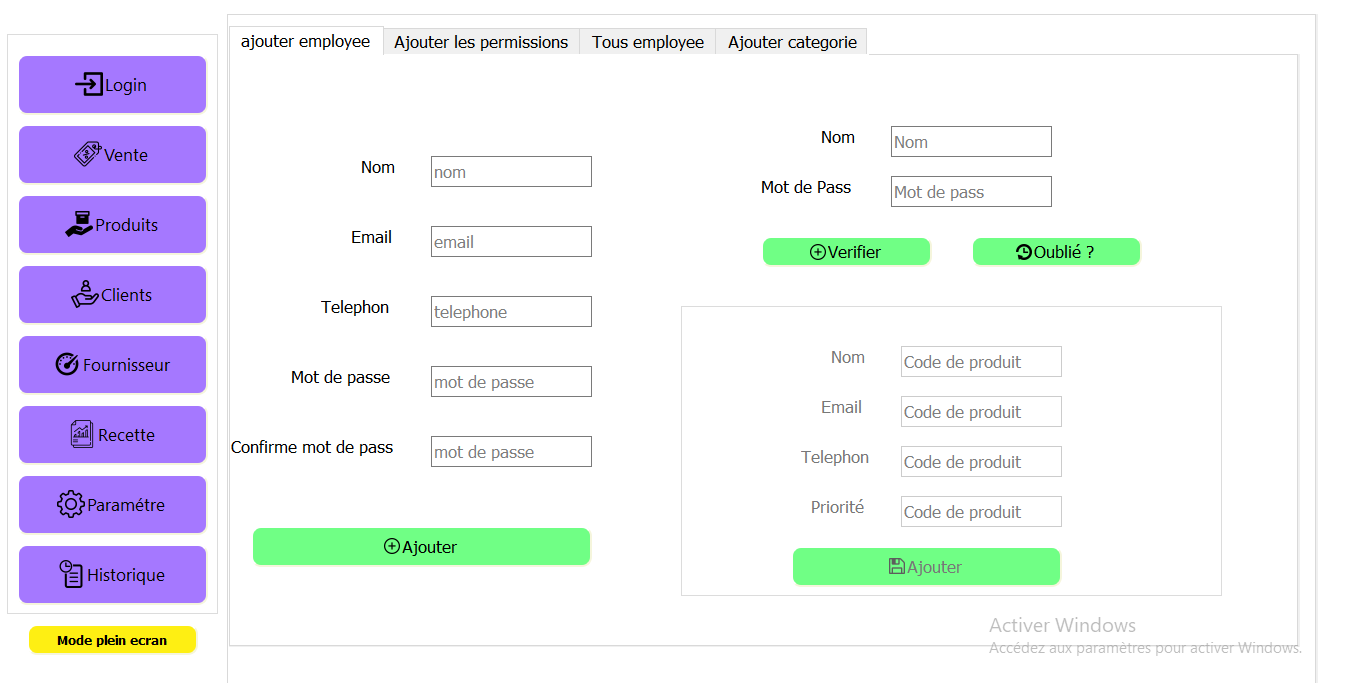Activate Mode plein ecran
Viewport: 1355px width, 683px height.
tap(112, 639)
